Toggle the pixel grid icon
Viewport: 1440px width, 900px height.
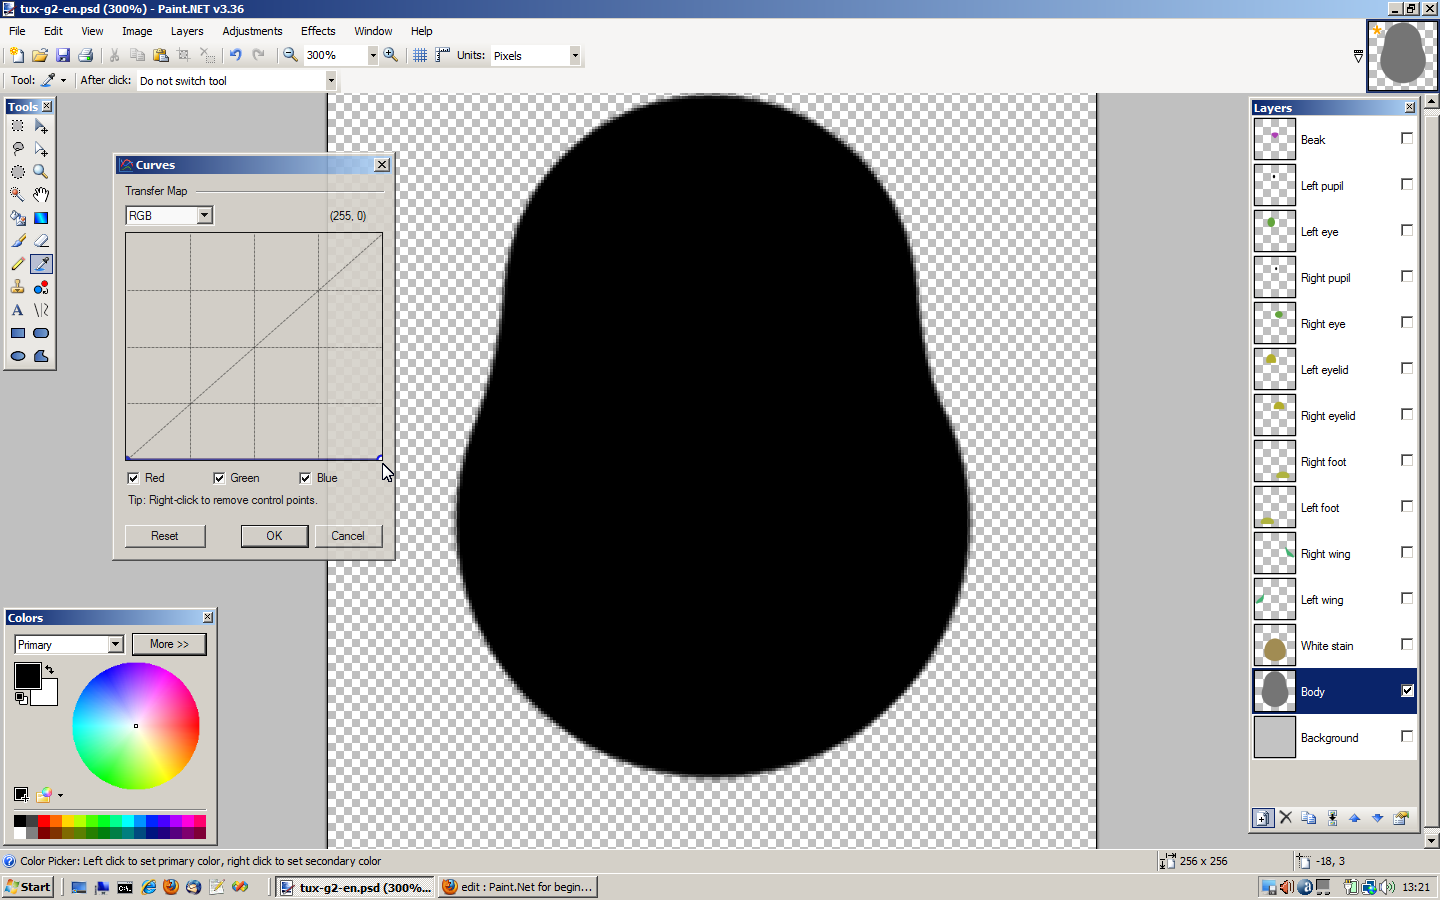(420, 55)
